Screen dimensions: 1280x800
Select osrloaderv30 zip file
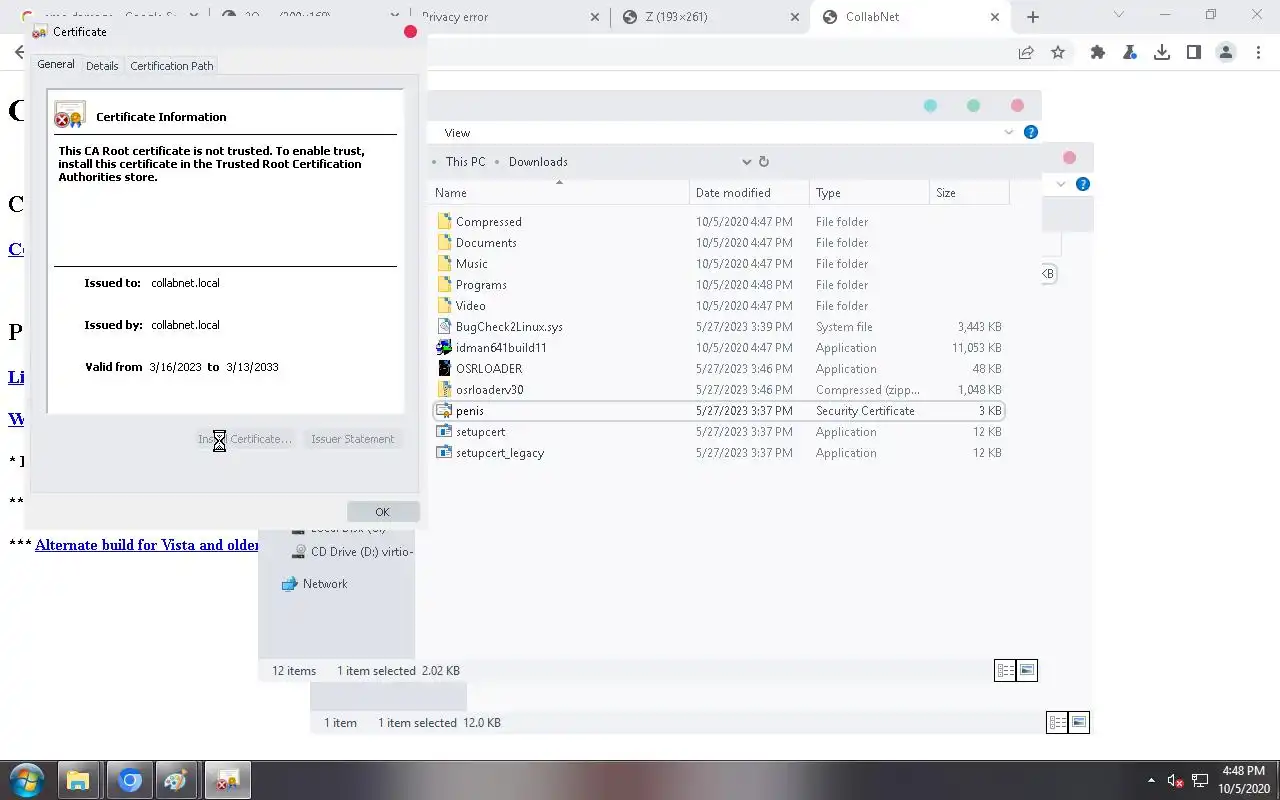pos(719,390)
